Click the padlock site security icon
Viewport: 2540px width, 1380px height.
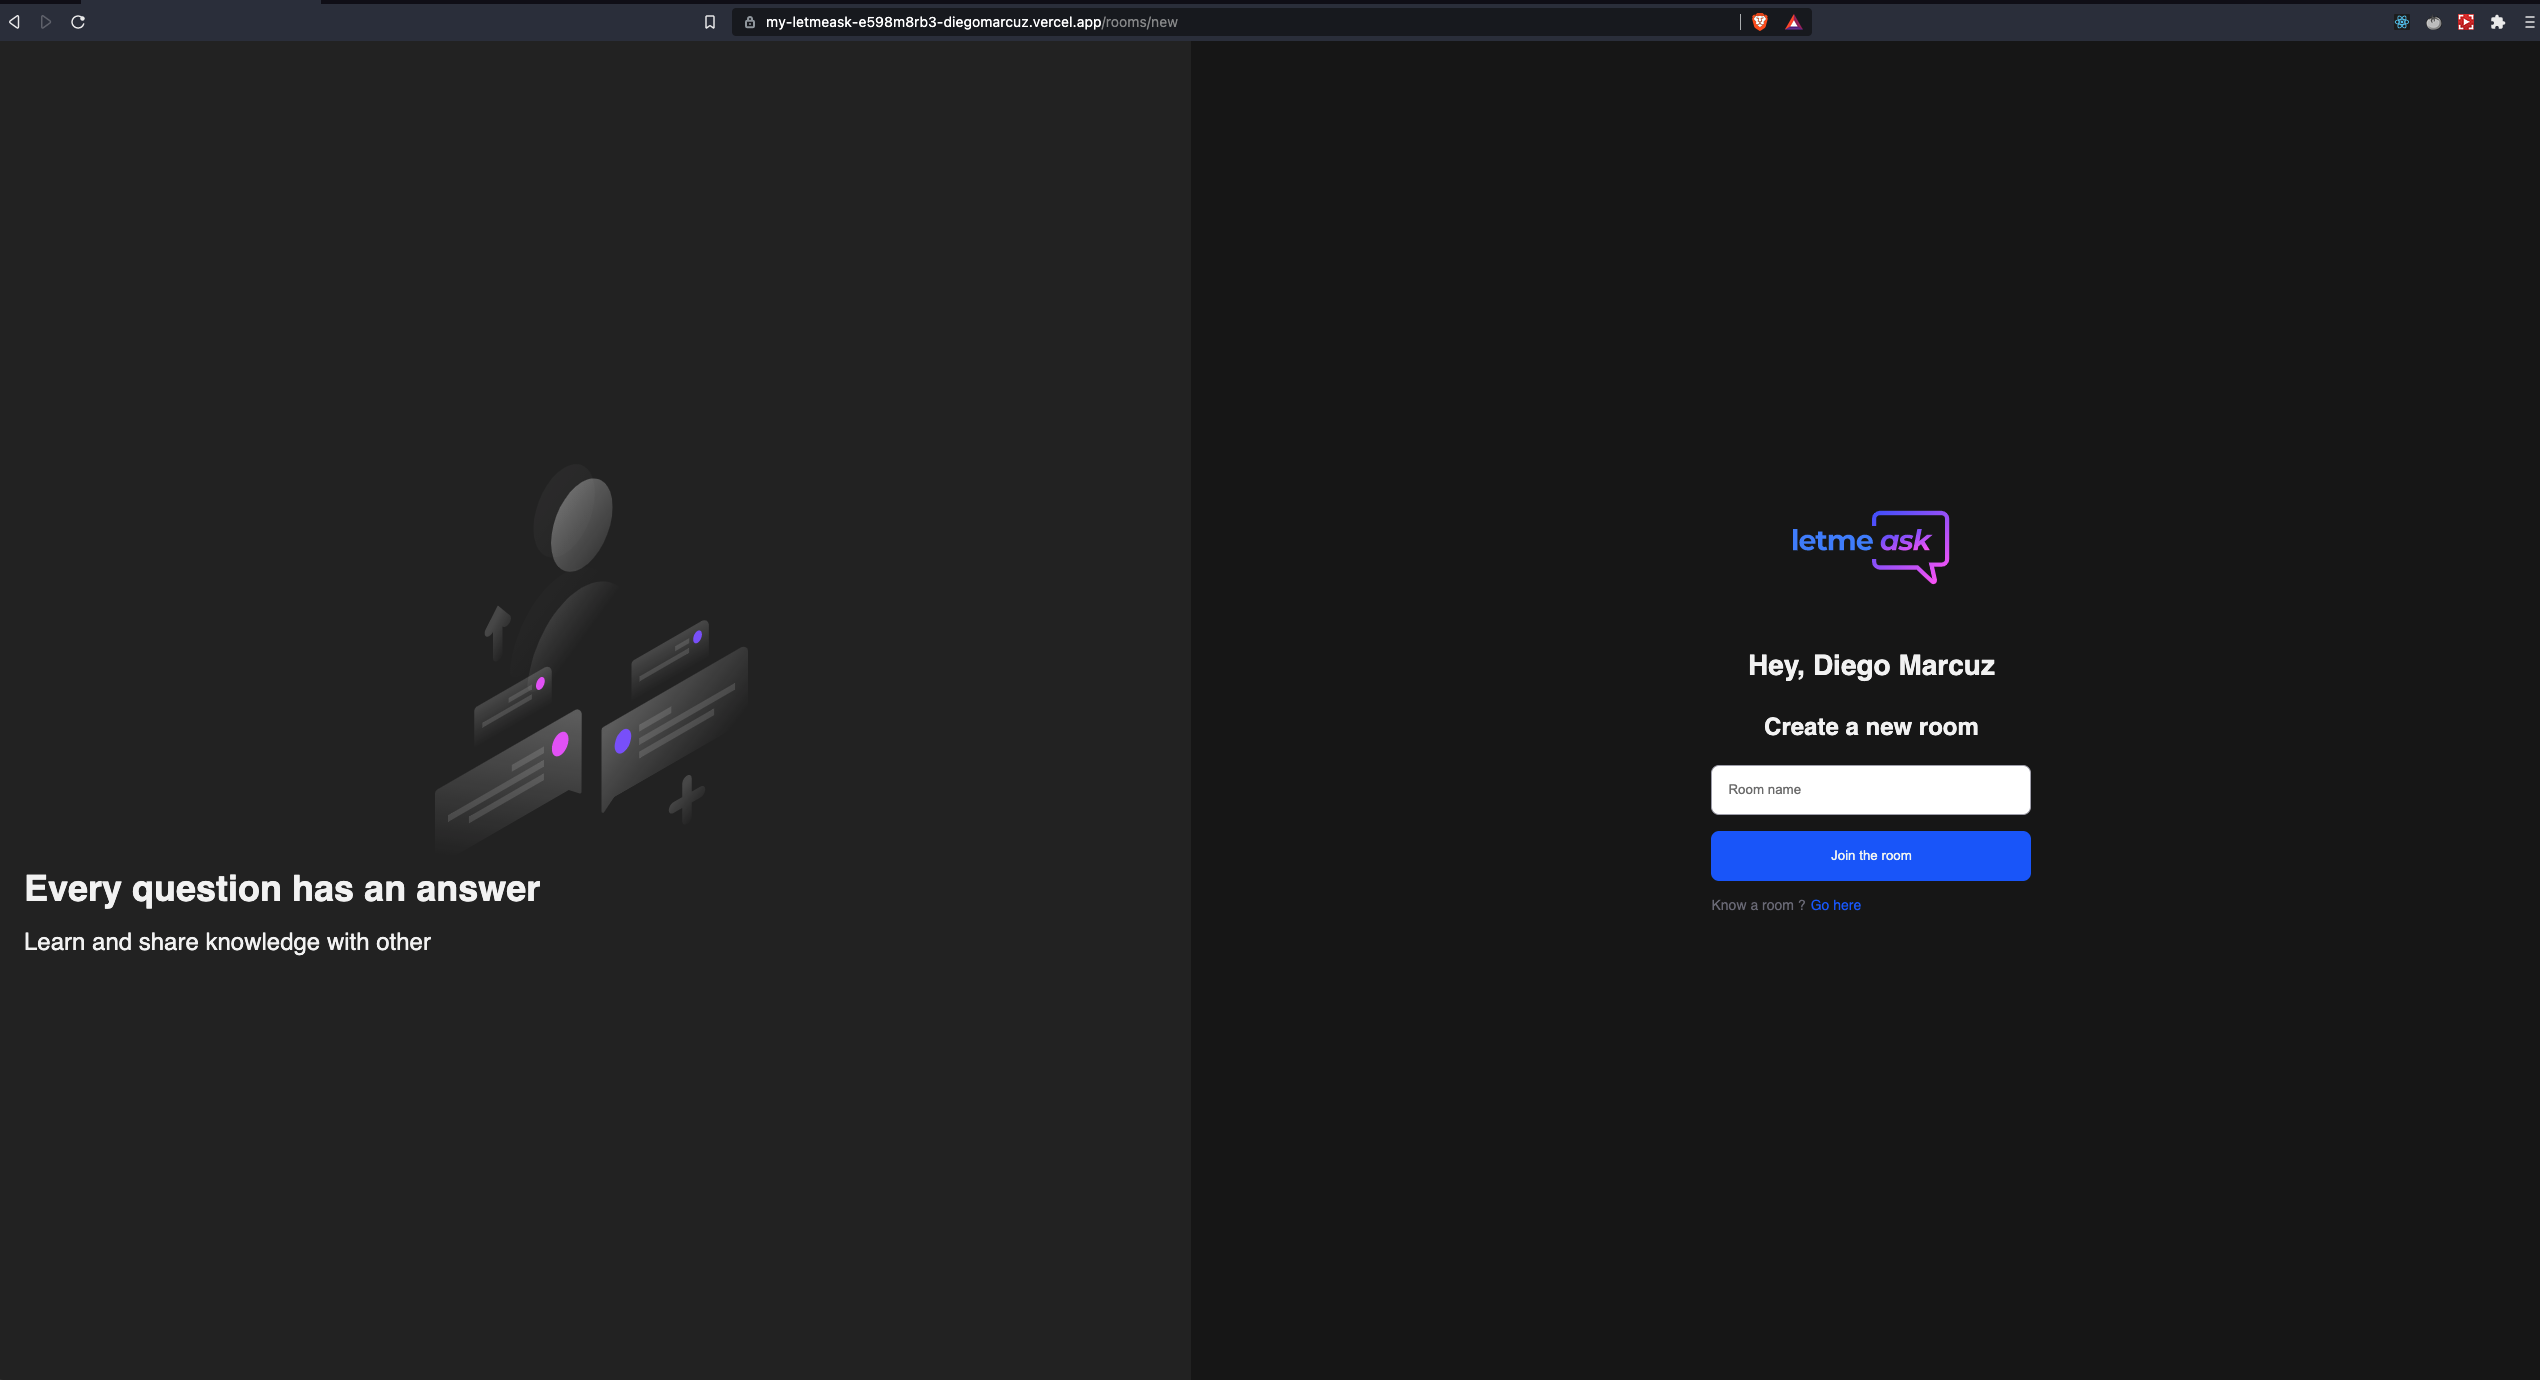(x=750, y=22)
